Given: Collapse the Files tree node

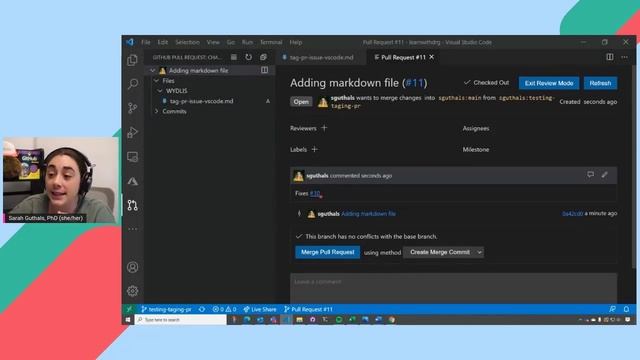Looking at the screenshot, I should tap(156, 81).
